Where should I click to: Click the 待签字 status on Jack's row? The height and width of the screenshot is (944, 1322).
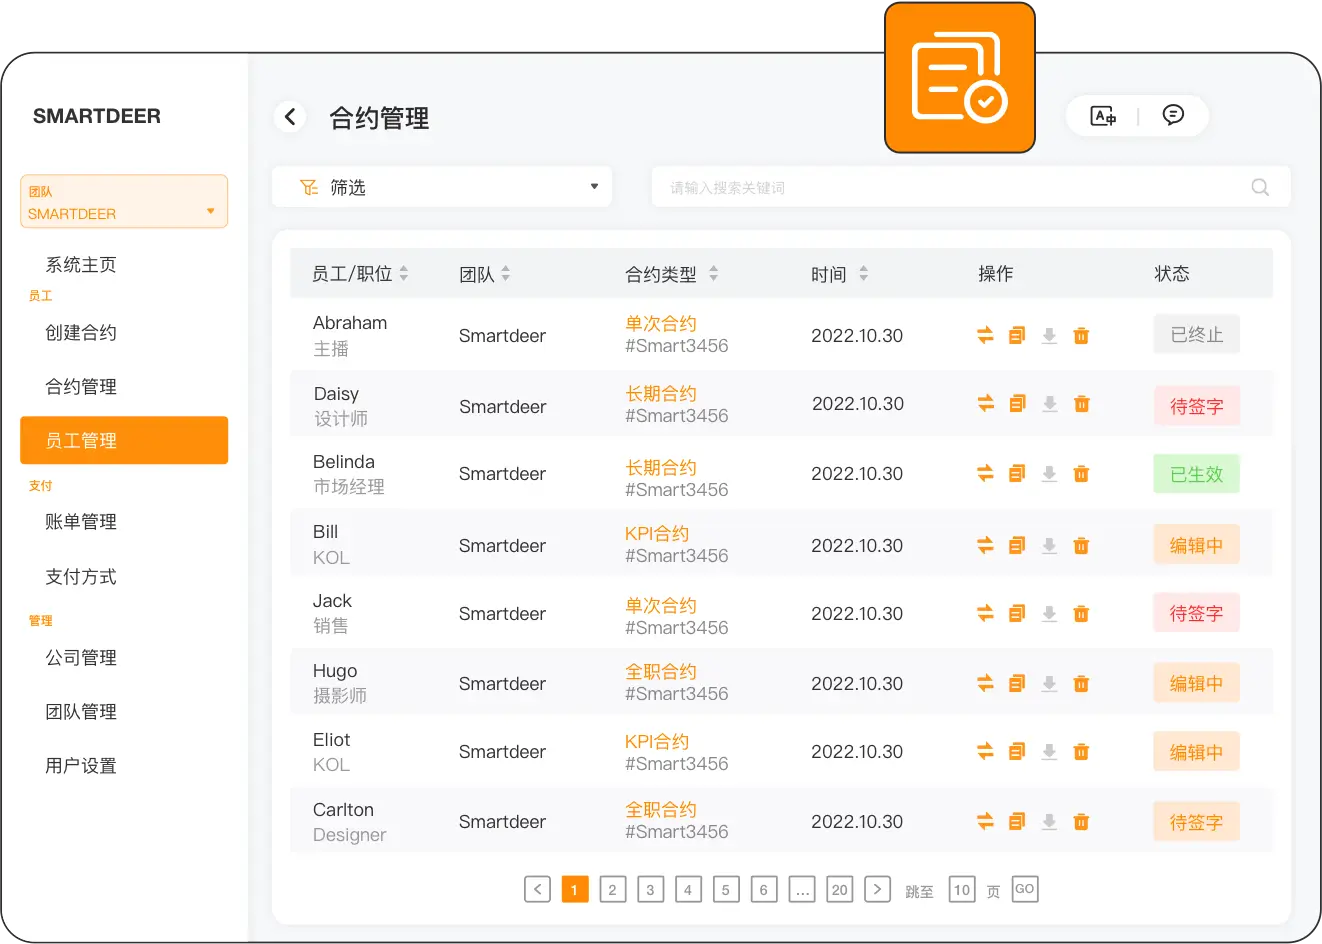click(1196, 613)
